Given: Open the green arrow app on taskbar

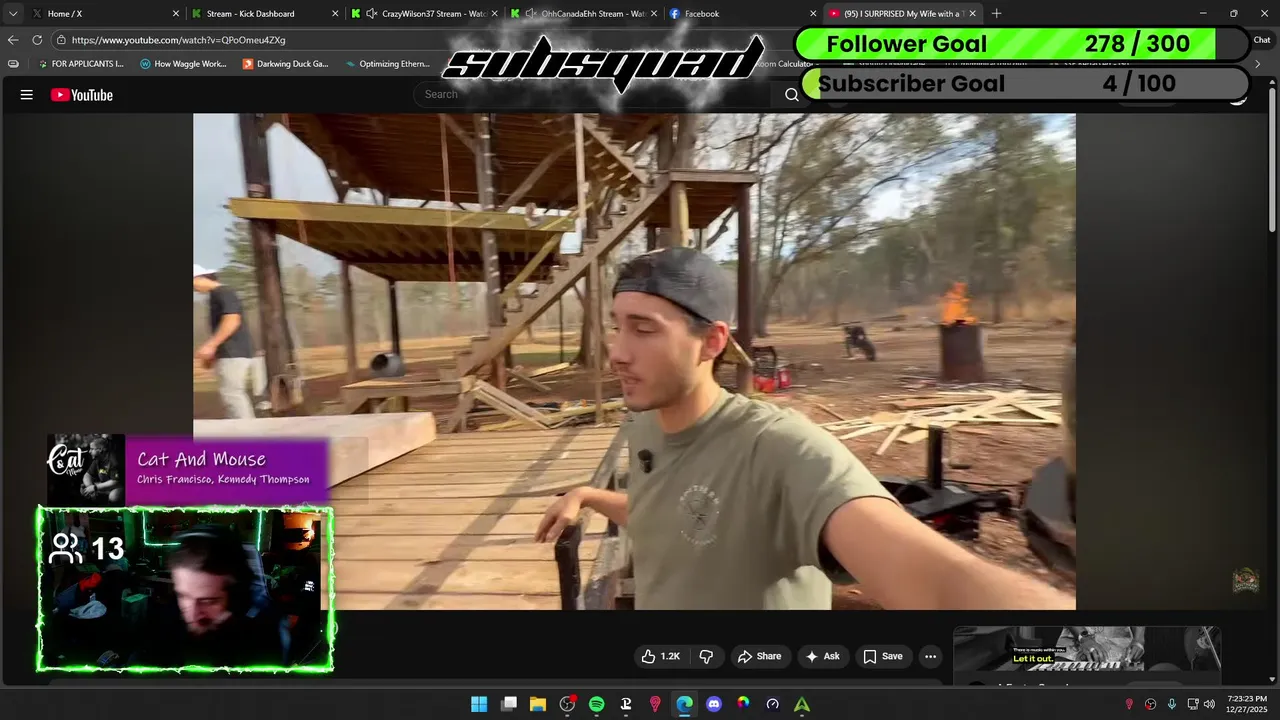Looking at the screenshot, I should point(802,704).
